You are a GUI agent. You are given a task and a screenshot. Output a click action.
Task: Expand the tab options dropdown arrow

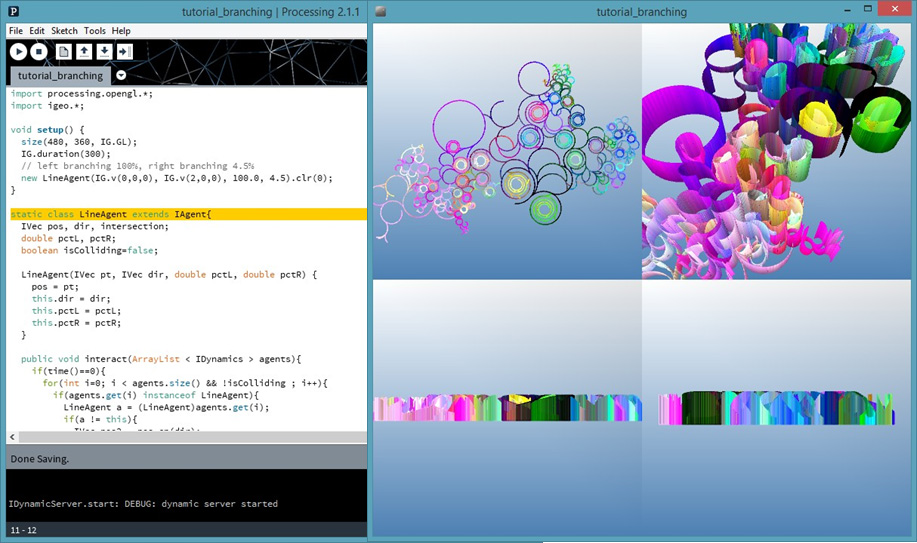(x=121, y=75)
